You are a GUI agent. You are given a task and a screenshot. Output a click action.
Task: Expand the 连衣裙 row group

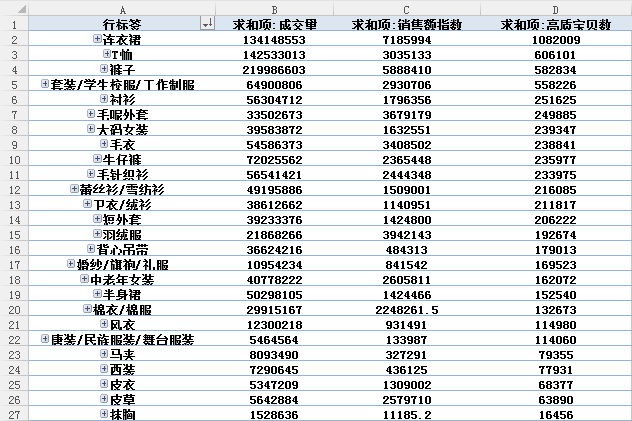[97, 38]
